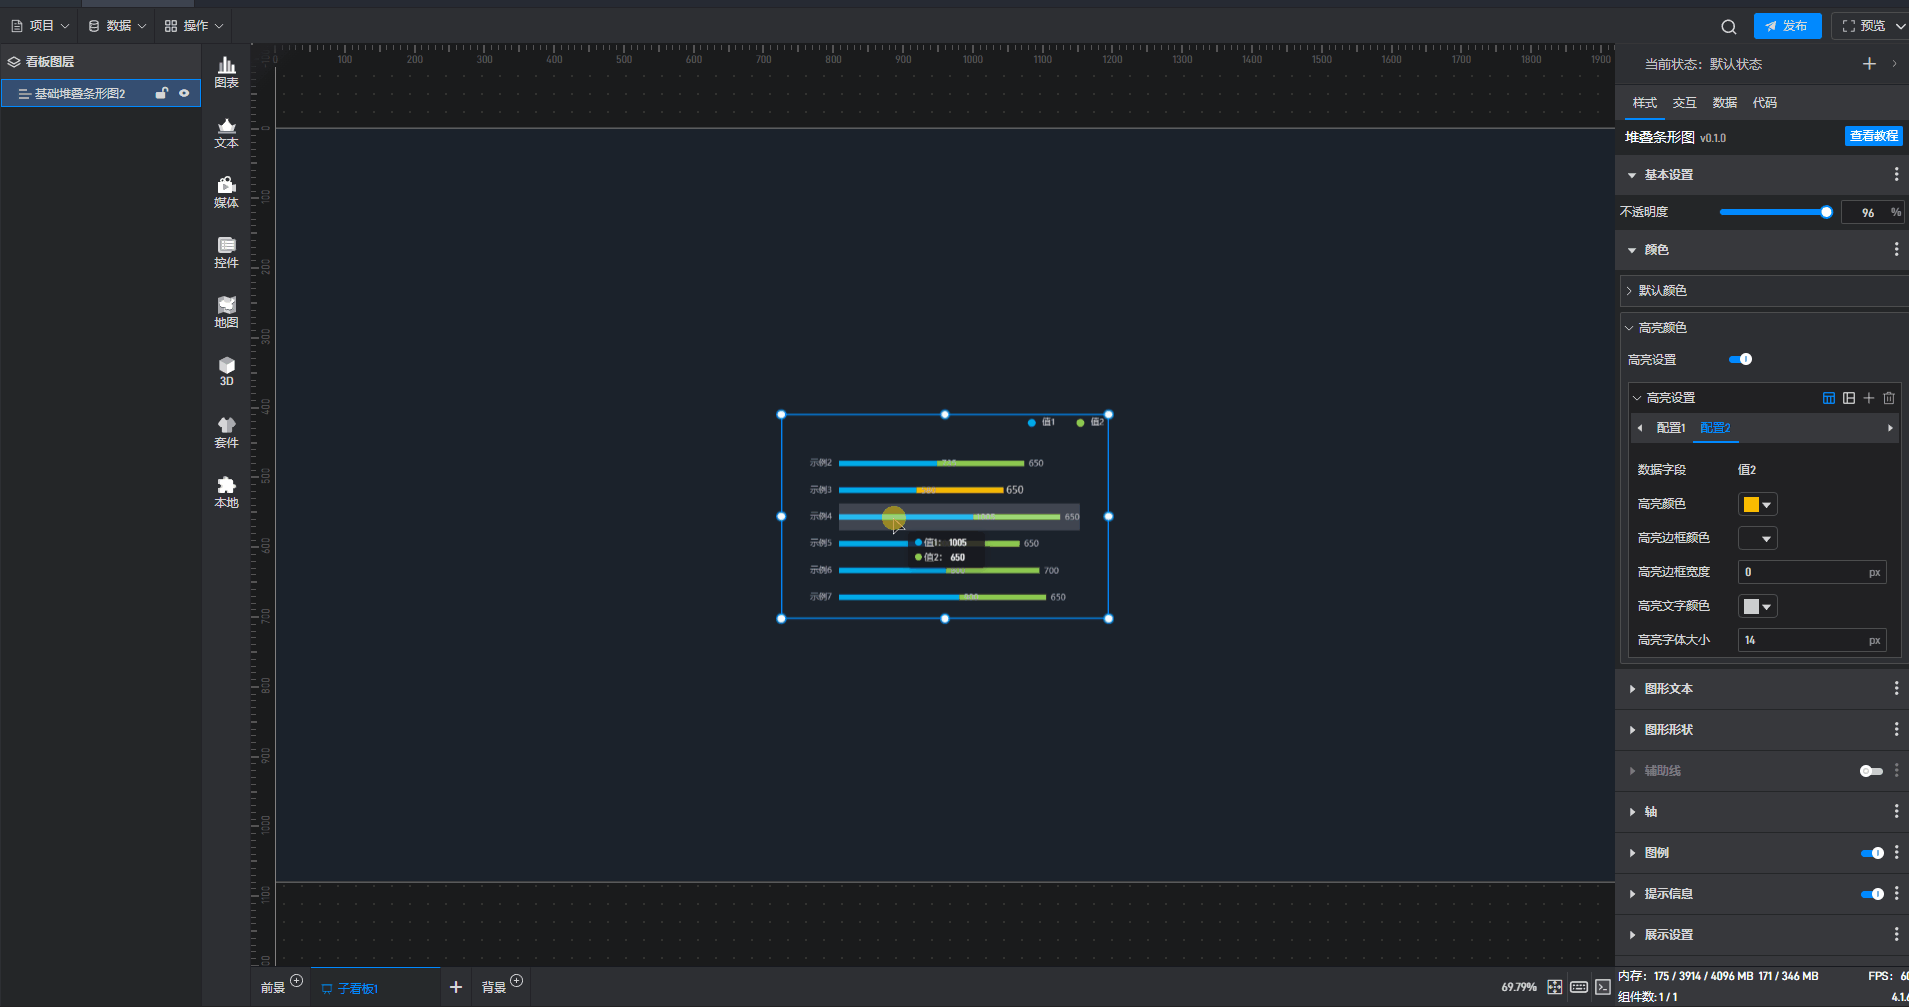Toggle the 高亮设置 switch off
Screen dimensions: 1909x1007
click(1740, 359)
